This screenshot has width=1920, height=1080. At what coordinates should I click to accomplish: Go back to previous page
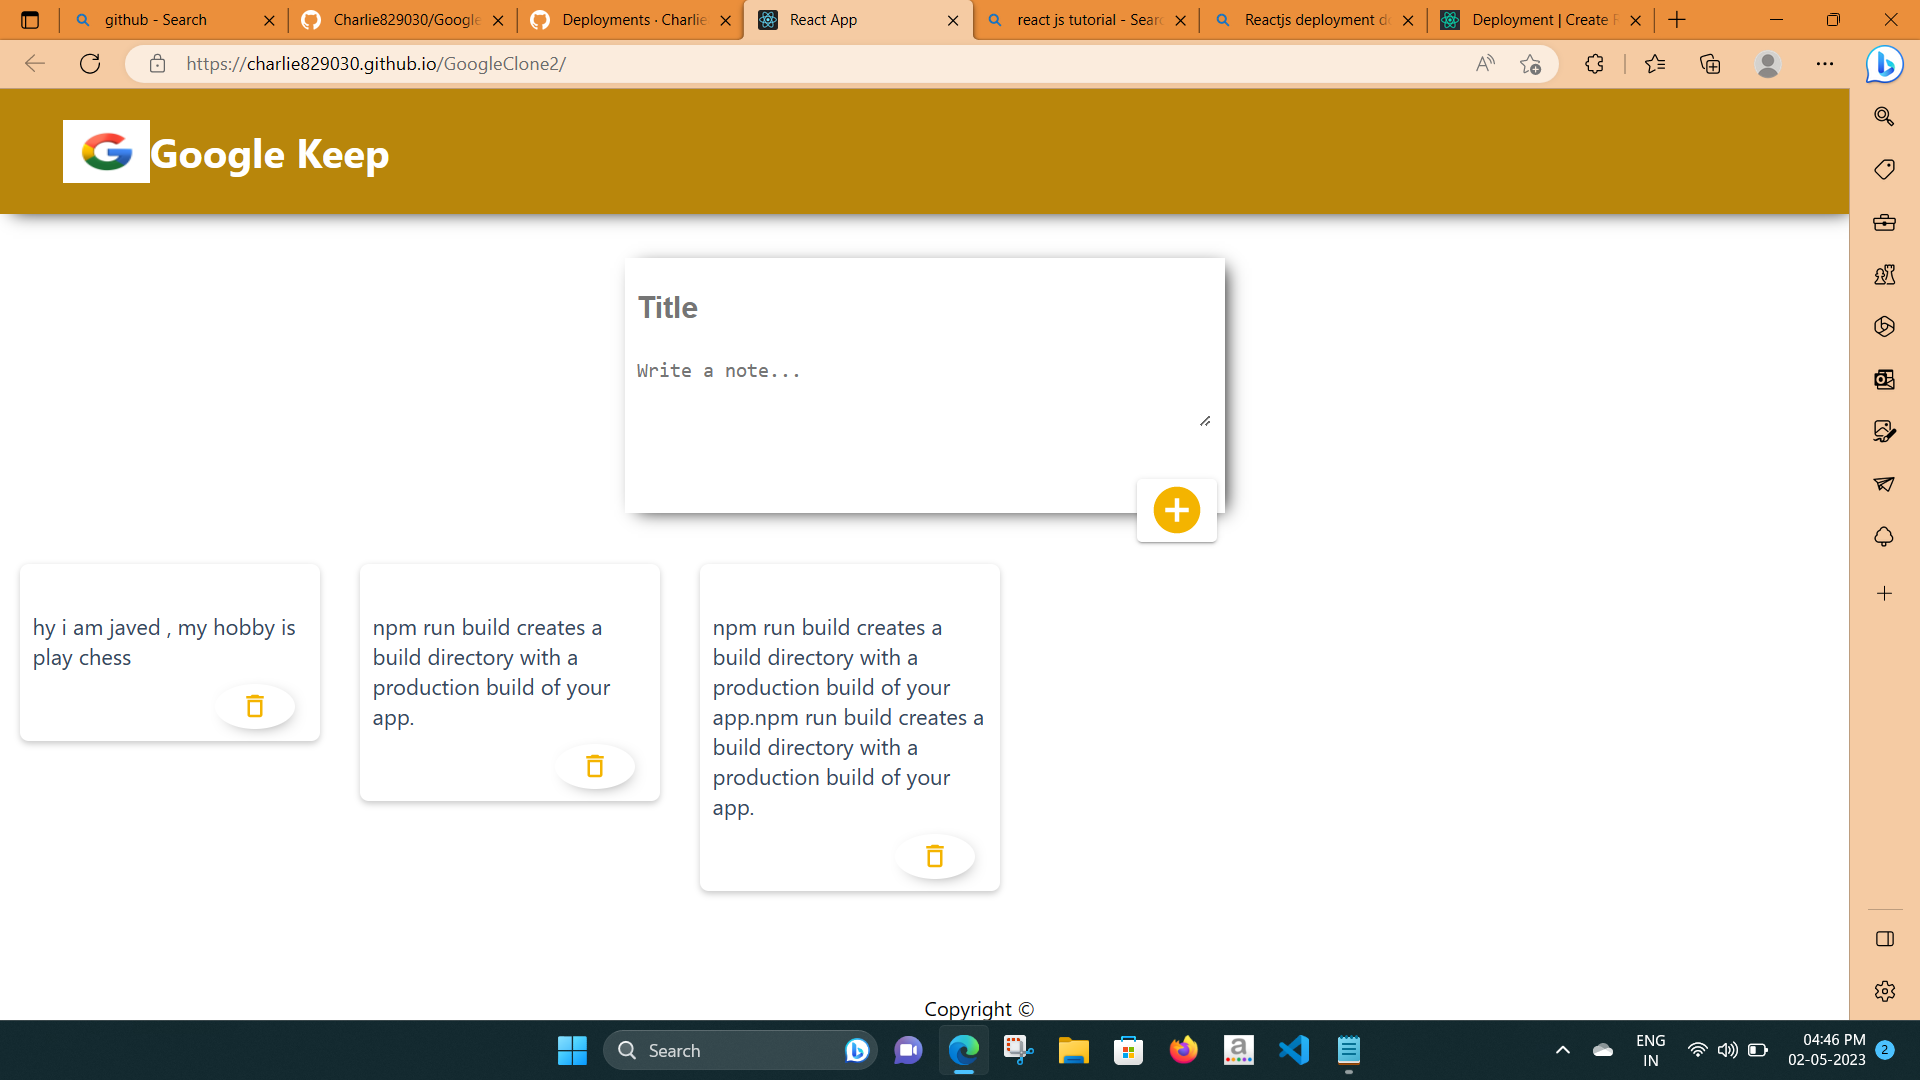tap(35, 64)
